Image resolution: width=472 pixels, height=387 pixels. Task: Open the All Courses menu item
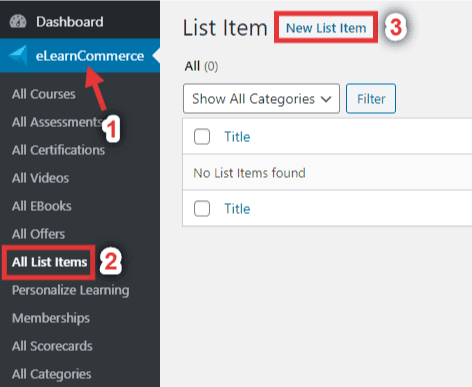(x=44, y=94)
